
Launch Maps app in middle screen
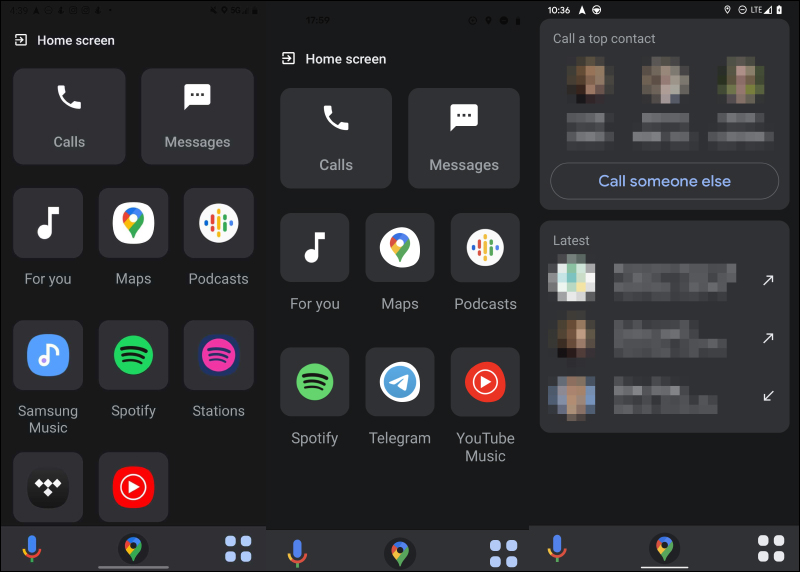pos(400,247)
